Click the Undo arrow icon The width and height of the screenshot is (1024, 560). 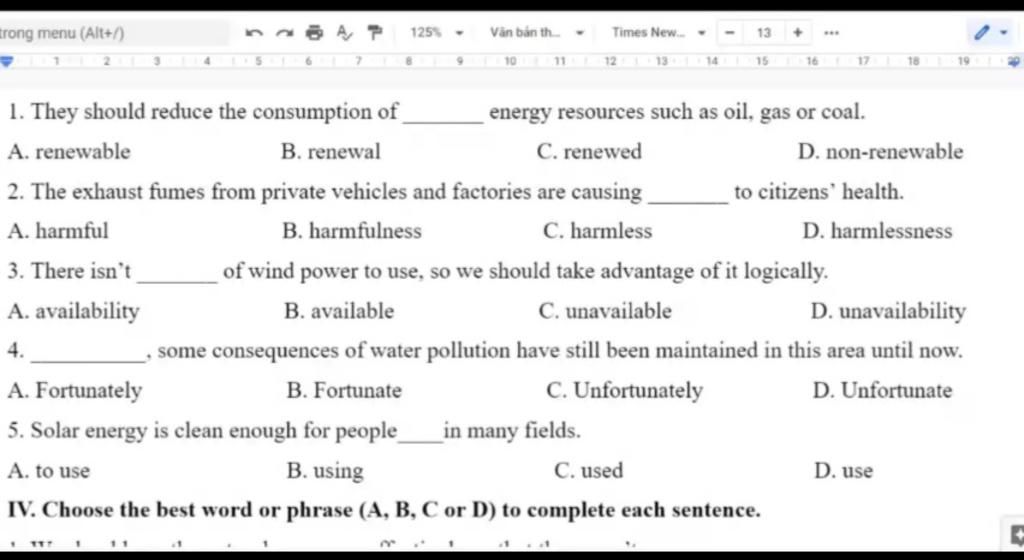pyautogui.click(x=253, y=33)
